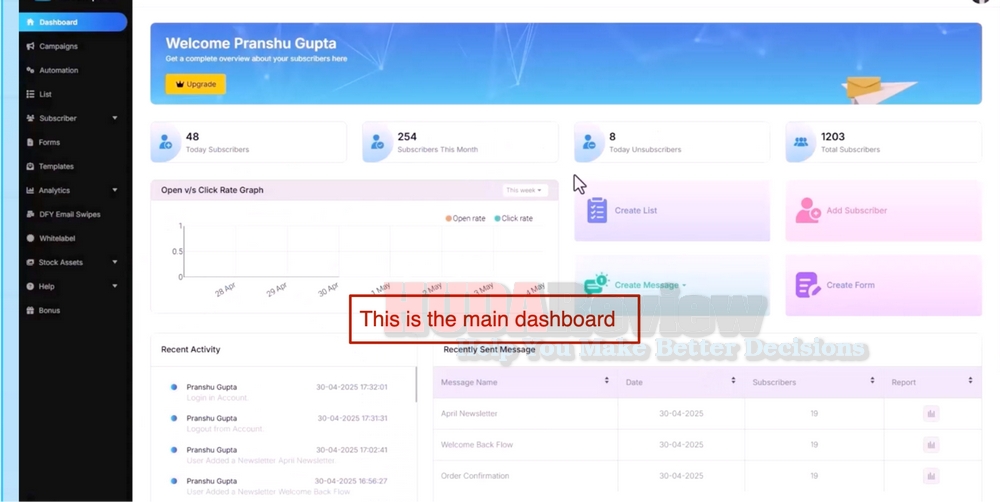Open Campaigns in the sidebar

tap(58, 46)
